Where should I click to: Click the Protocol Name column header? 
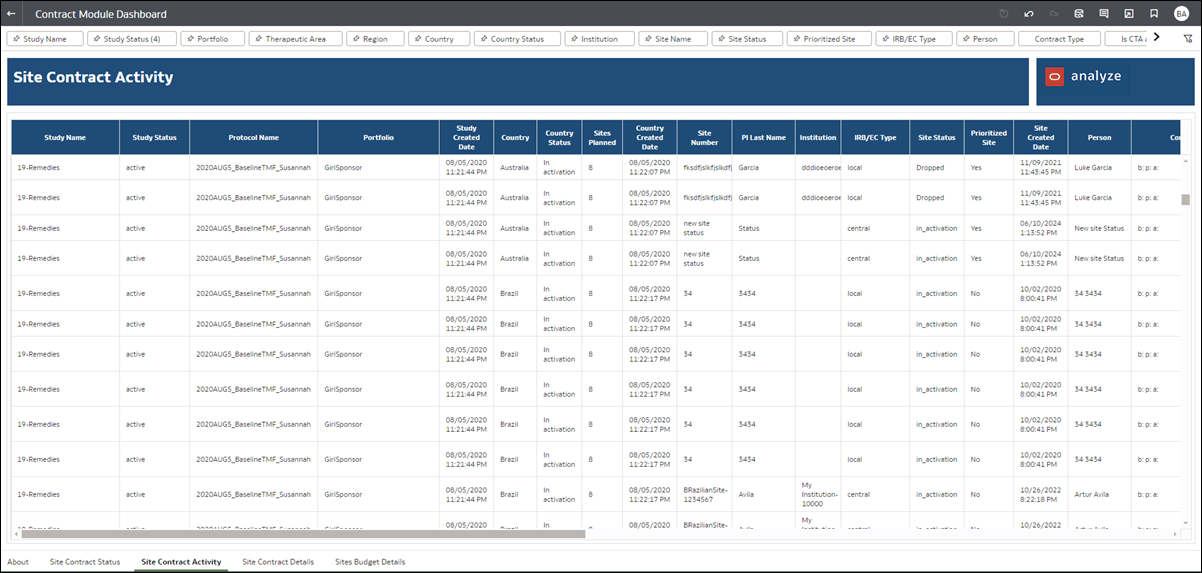click(253, 137)
